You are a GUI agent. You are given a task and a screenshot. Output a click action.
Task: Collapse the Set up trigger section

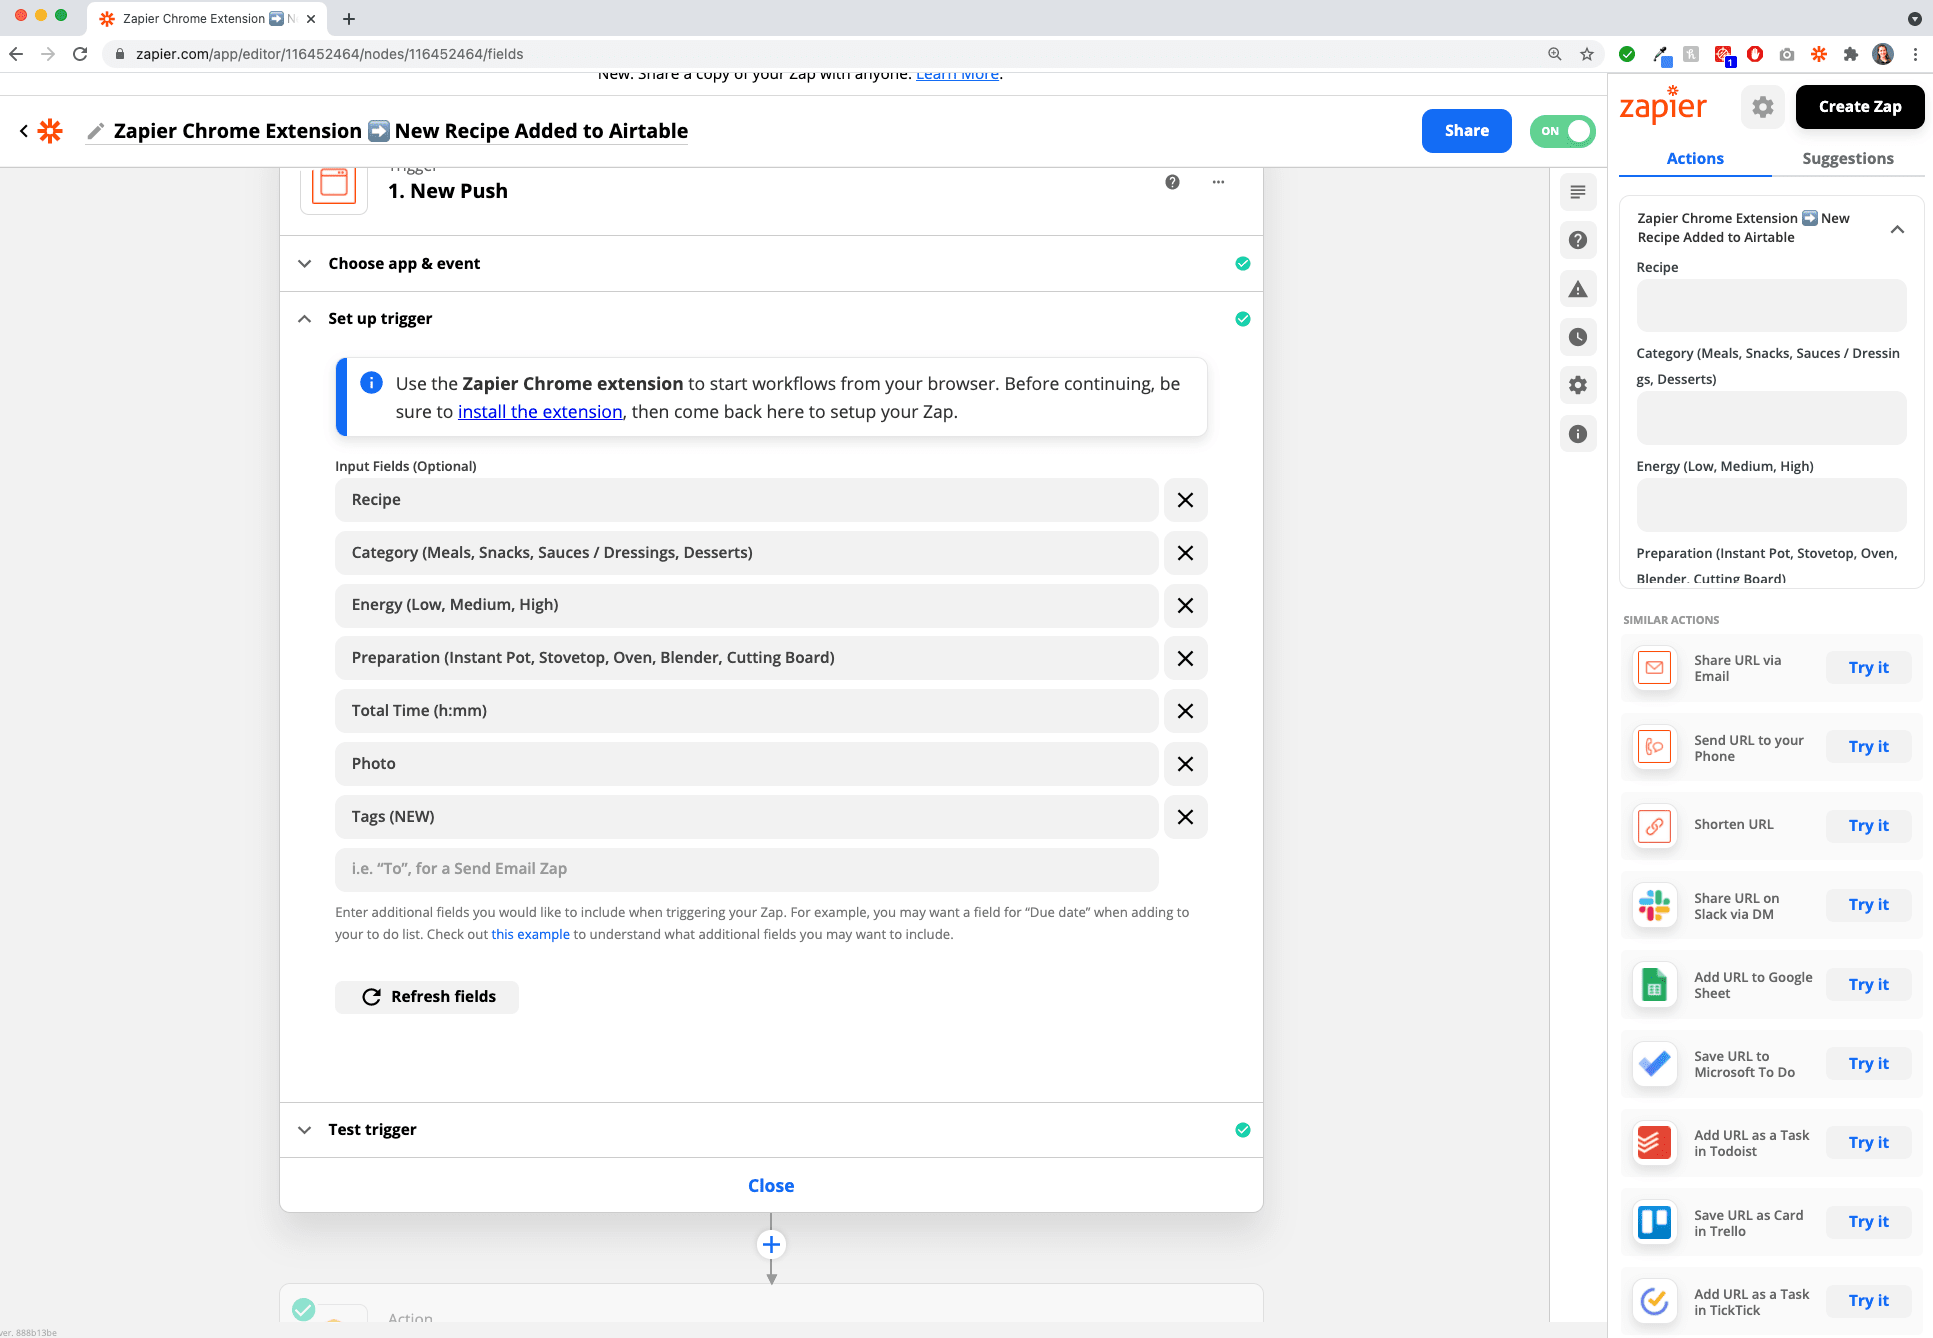tap(771, 319)
